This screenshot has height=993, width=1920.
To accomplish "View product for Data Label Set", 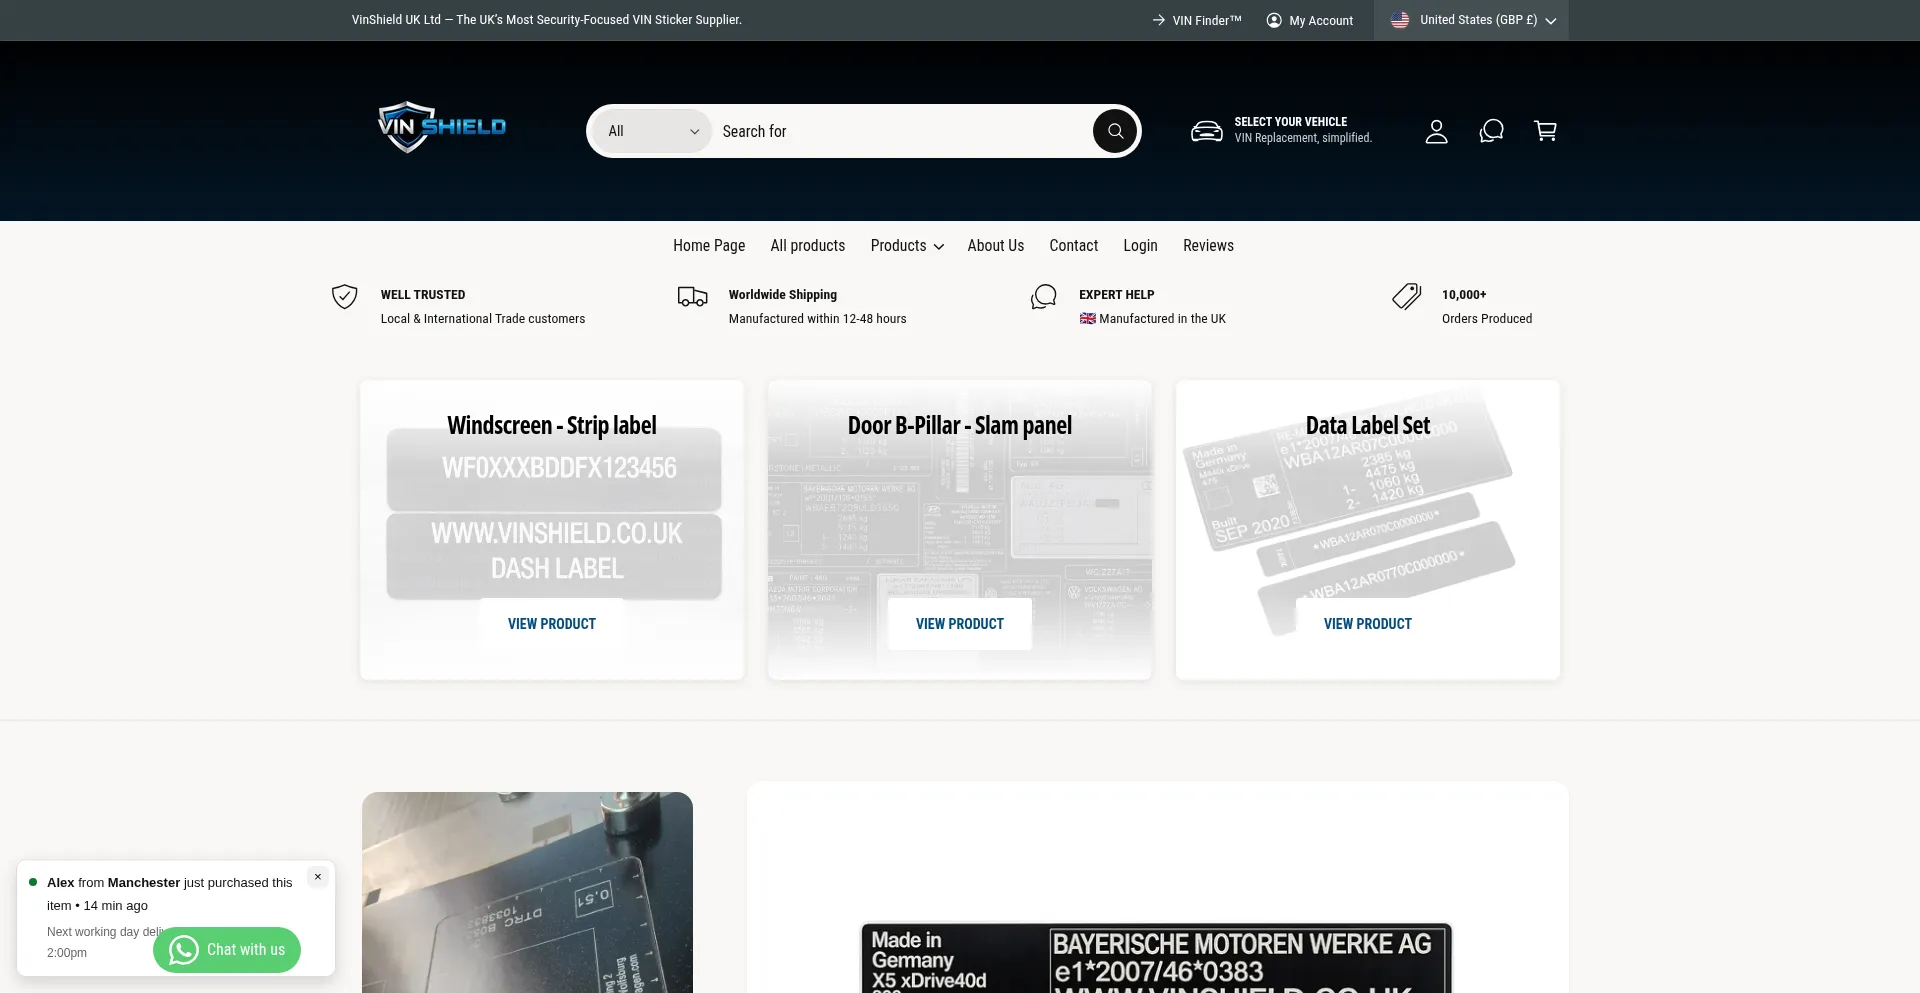I will 1368,624.
